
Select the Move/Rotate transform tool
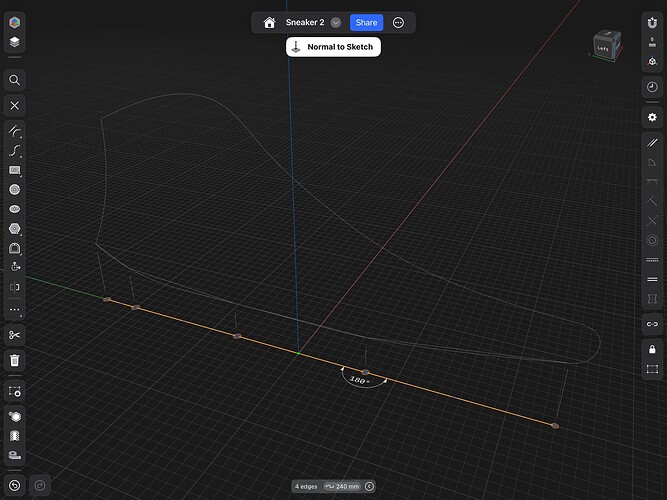(x=14, y=267)
